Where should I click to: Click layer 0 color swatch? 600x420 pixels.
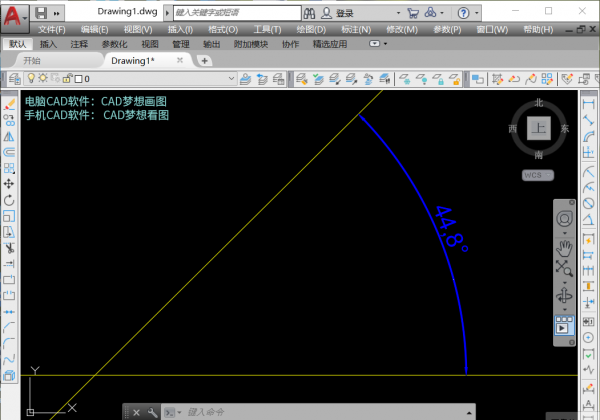point(78,79)
